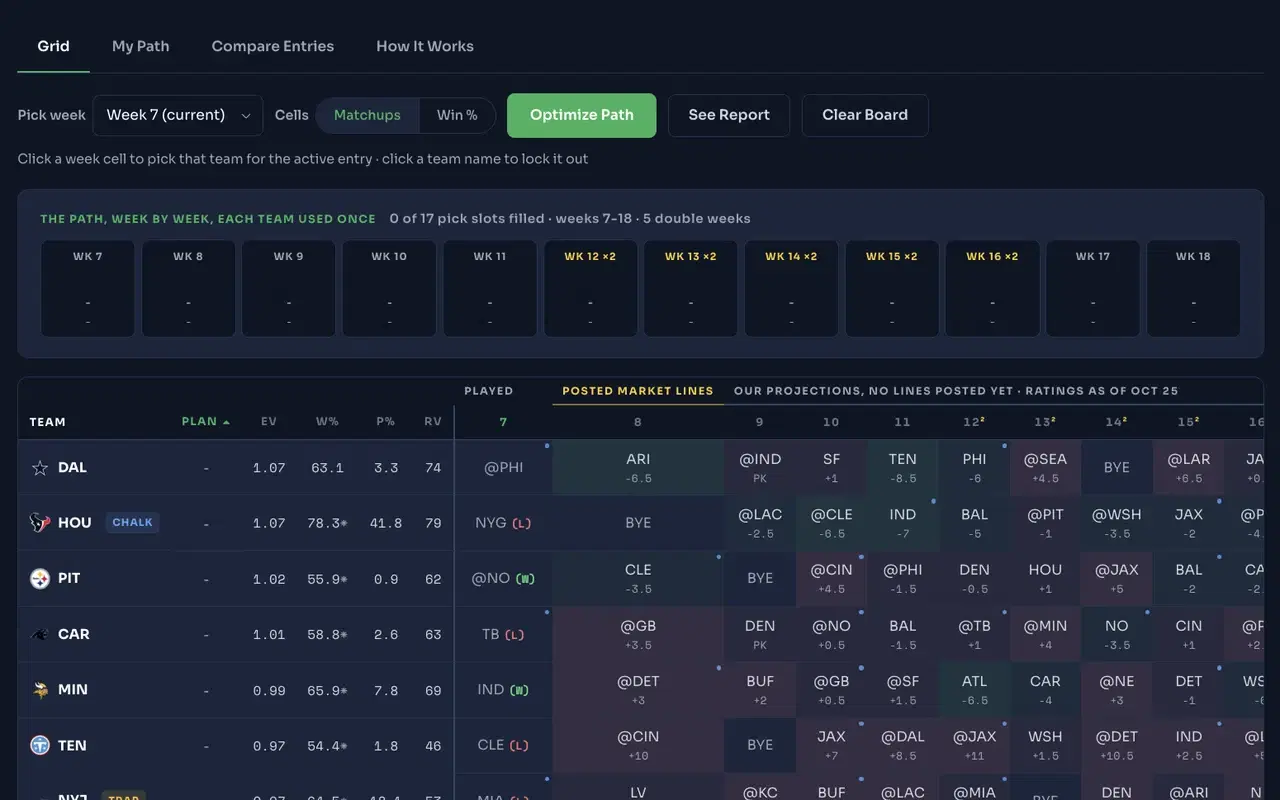
Task: Click the Steelers logo beside PIT
Action: (40, 579)
